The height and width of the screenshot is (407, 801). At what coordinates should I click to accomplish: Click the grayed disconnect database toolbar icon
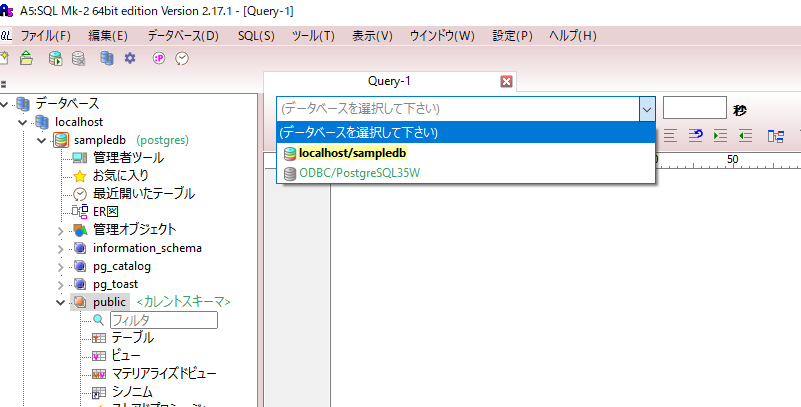coord(78,58)
